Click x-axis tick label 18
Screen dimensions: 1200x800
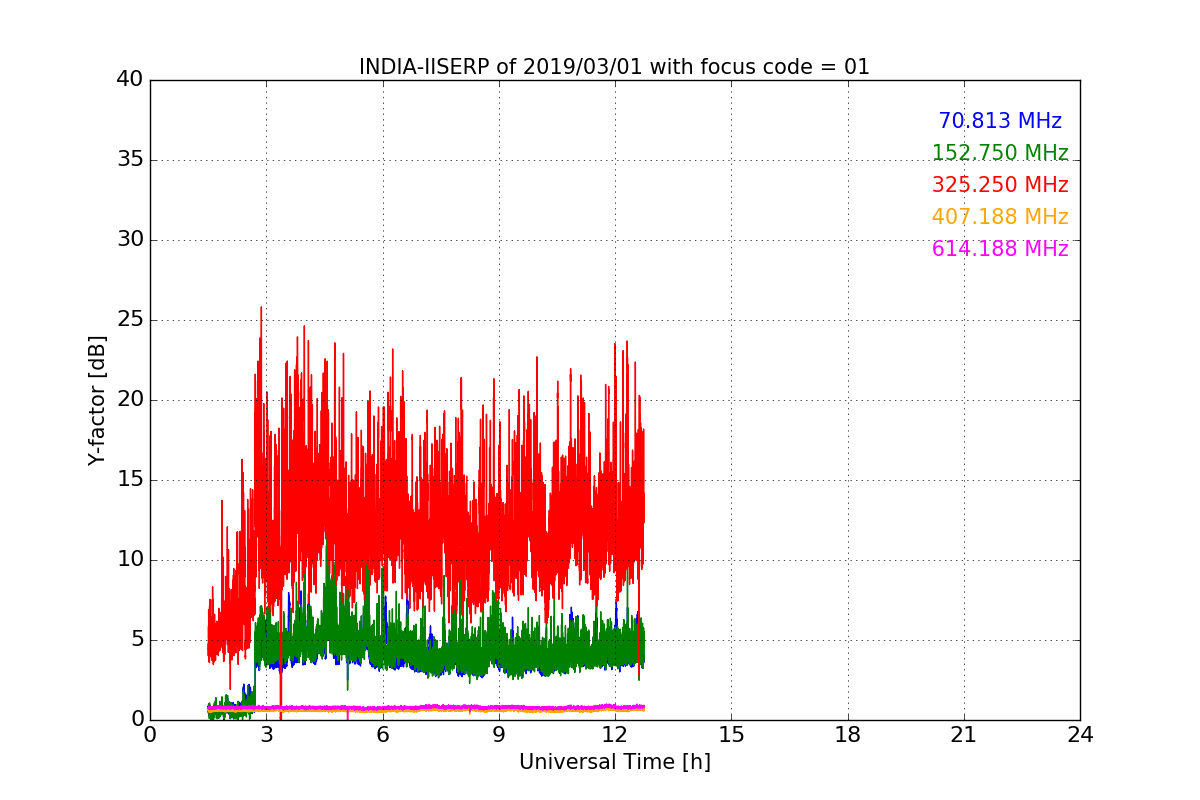[x=848, y=734]
